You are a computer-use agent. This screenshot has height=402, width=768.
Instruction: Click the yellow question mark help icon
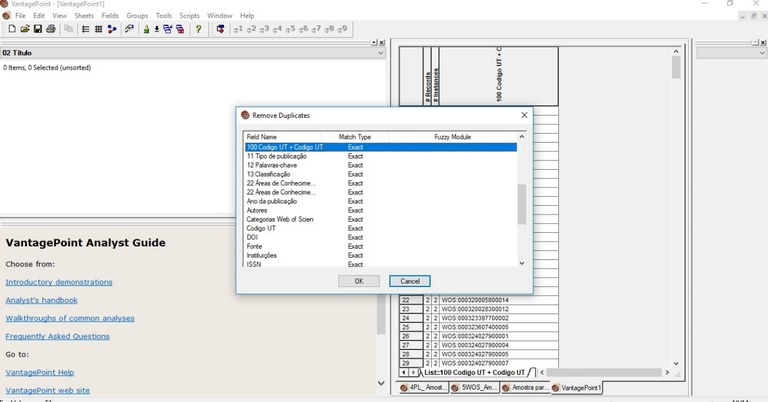(x=198, y=29)
